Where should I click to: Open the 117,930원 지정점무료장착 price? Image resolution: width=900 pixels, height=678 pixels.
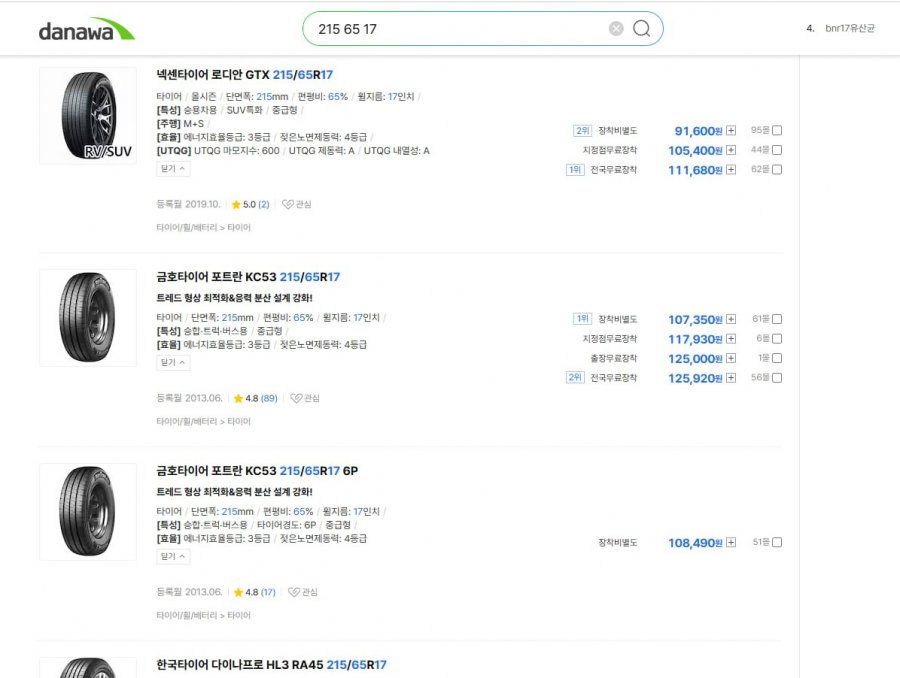tap(695, 339)
